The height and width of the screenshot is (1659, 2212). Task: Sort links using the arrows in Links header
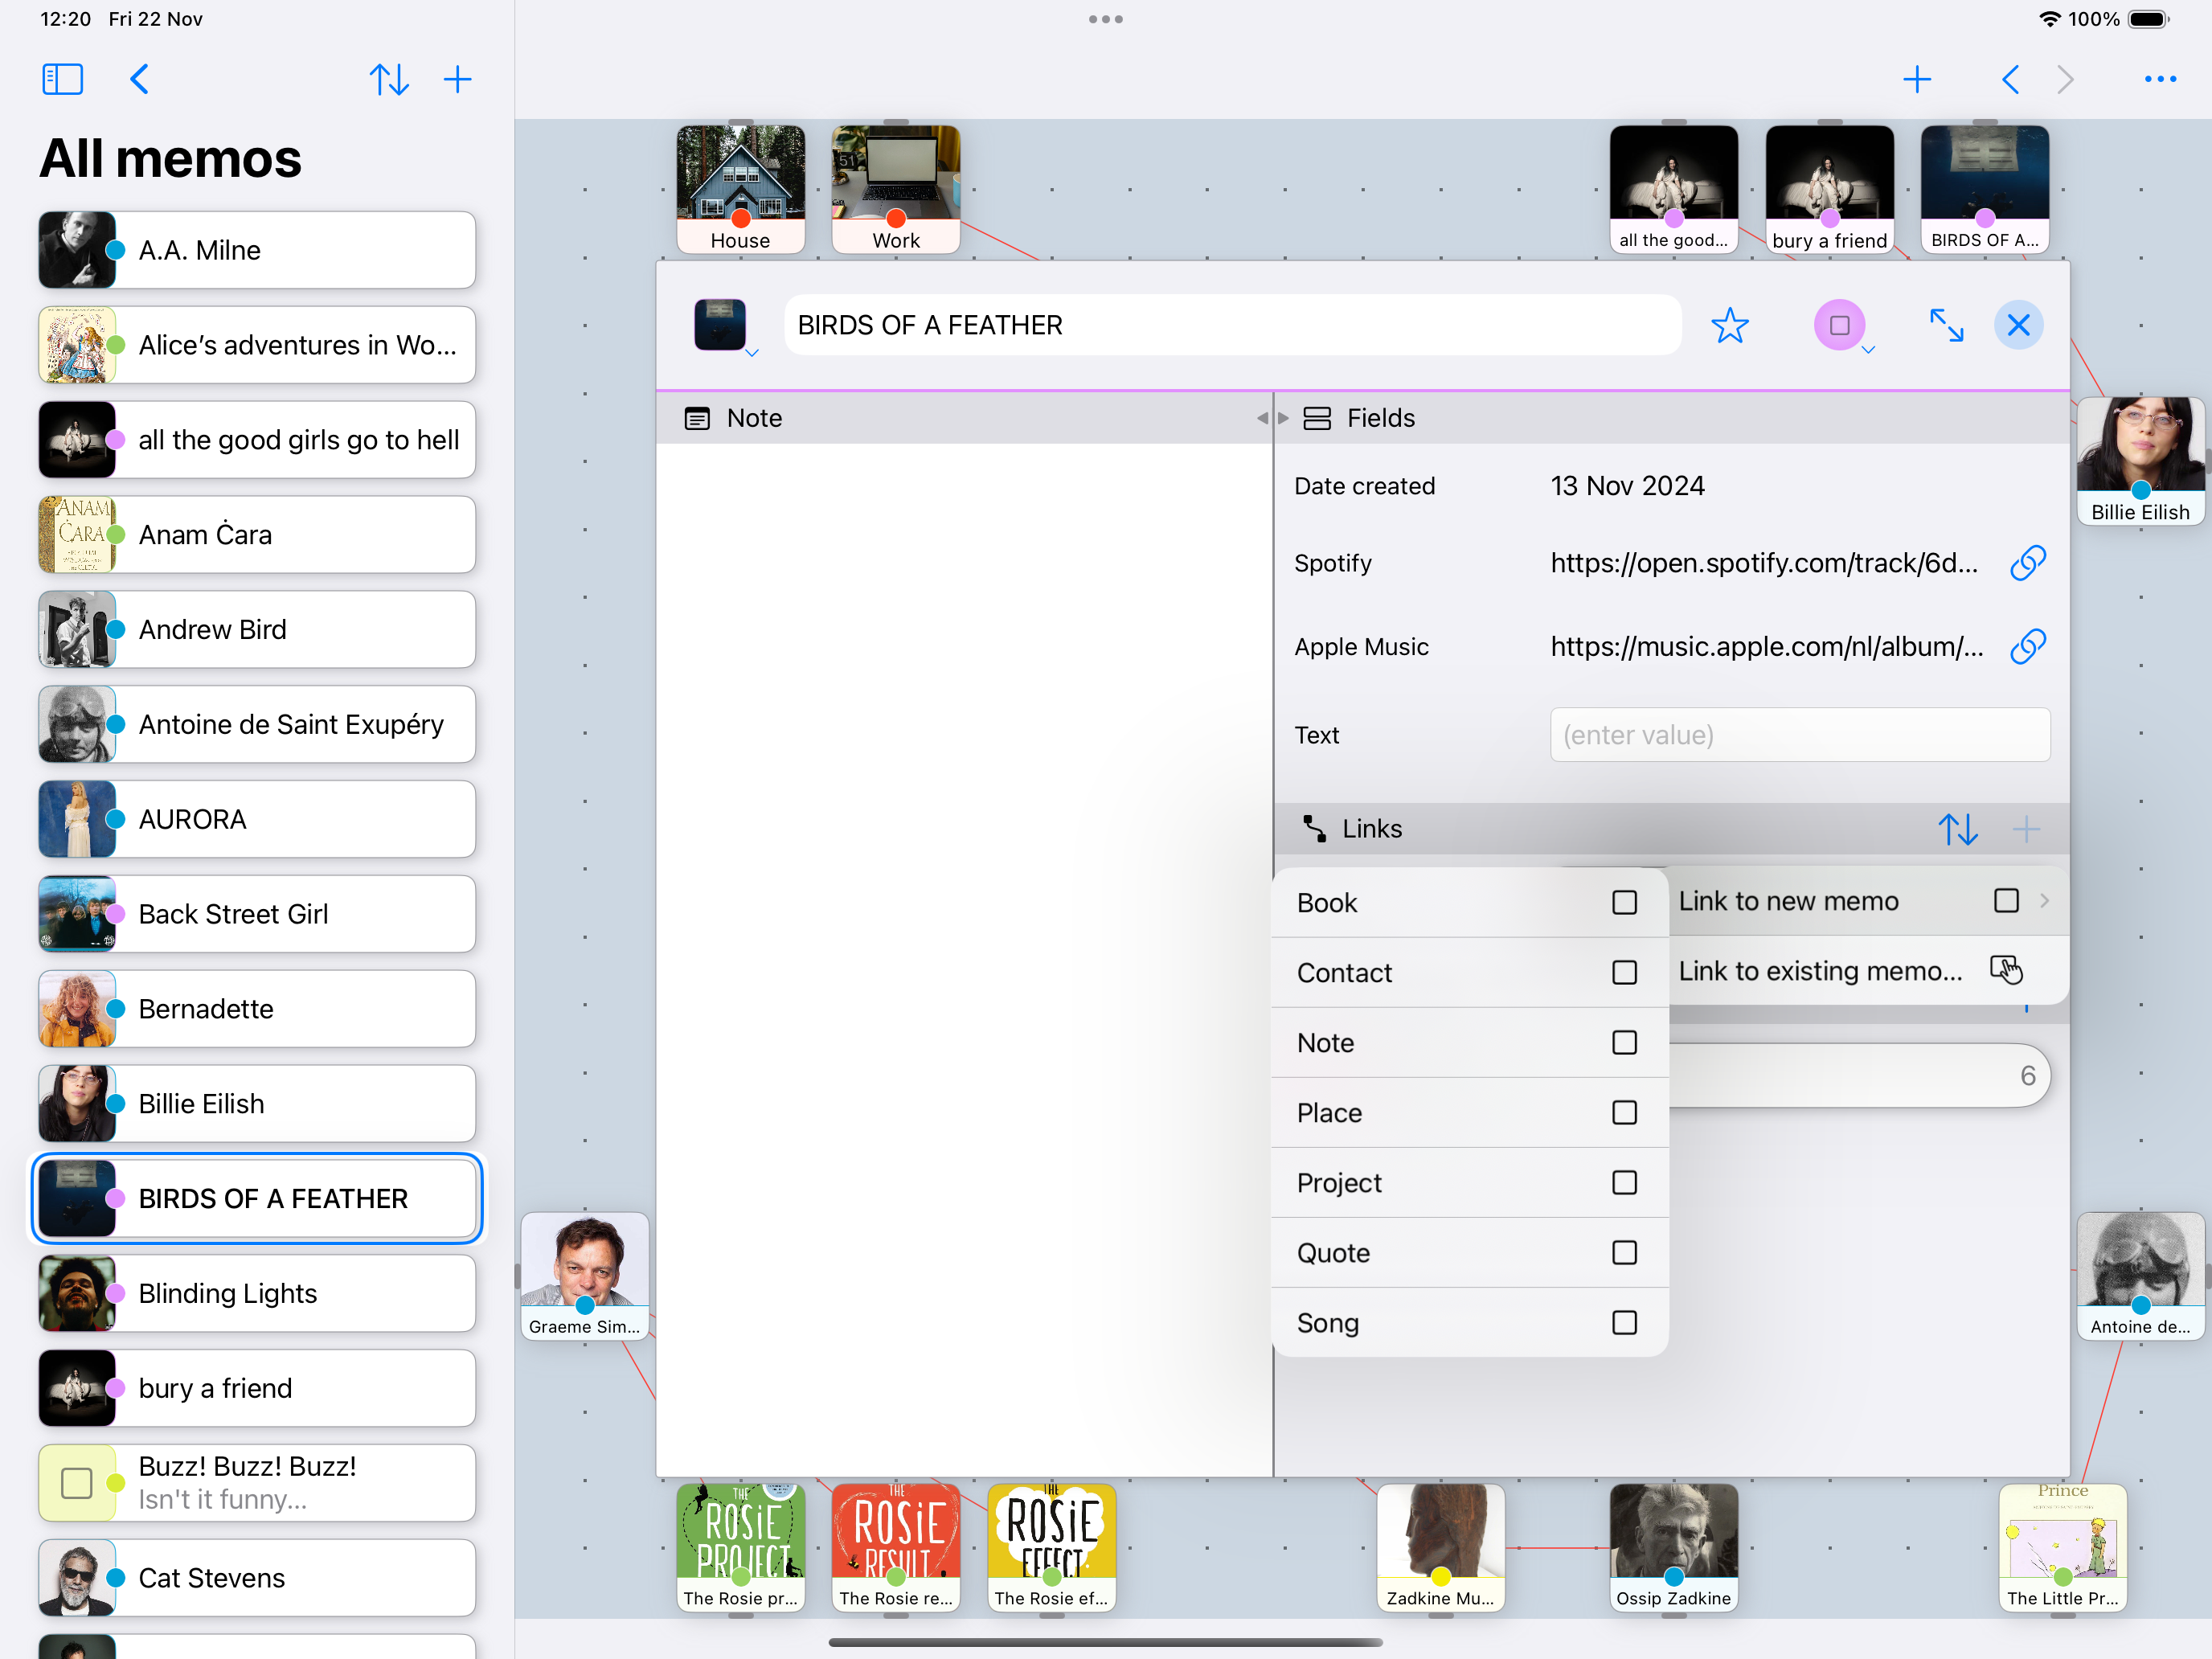pos(1959,828)
